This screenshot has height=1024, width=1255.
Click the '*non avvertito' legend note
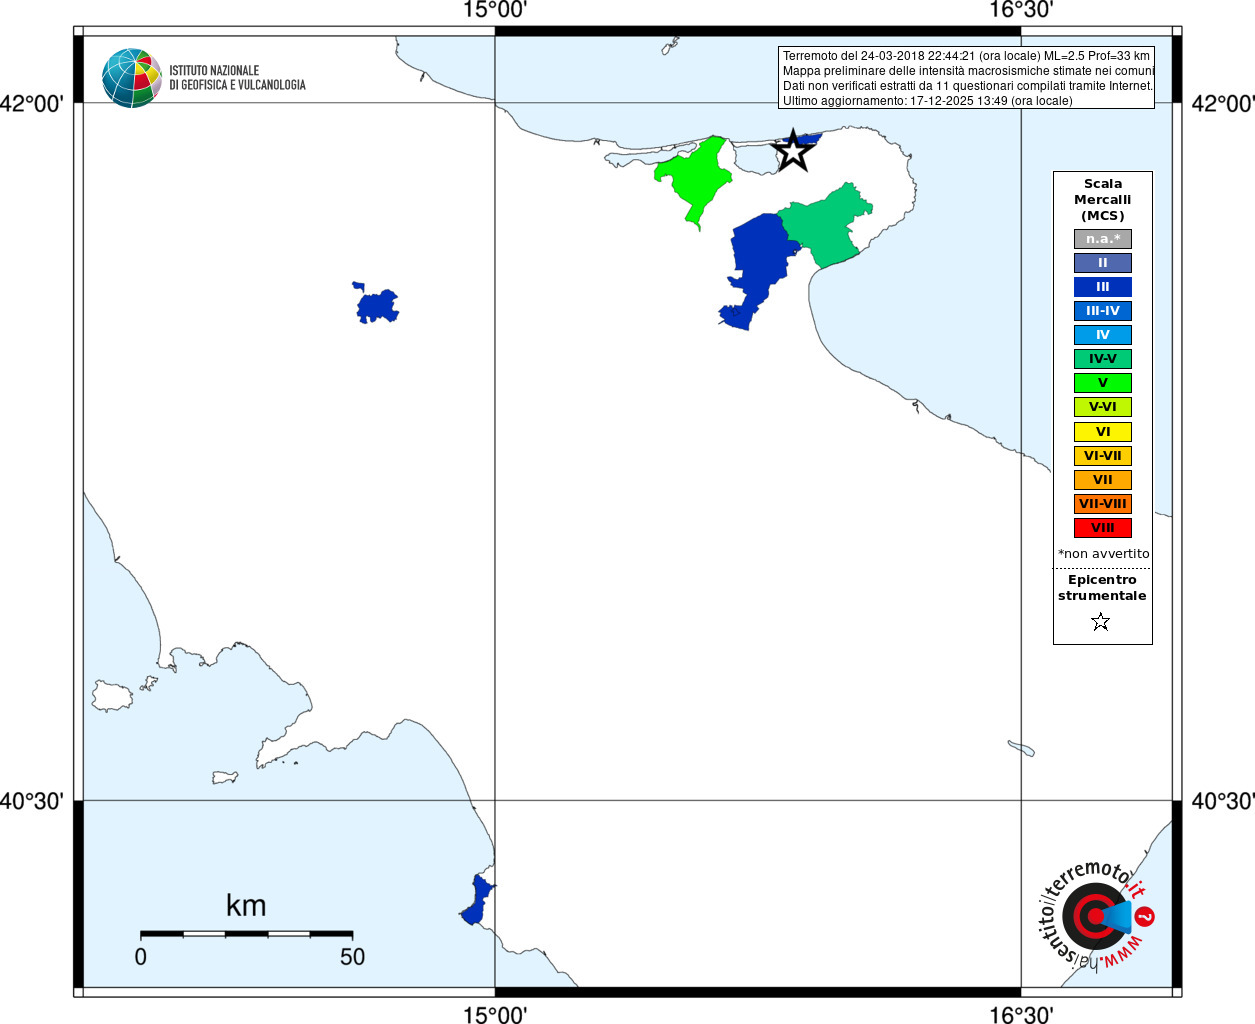click(x=1104, y=554)
